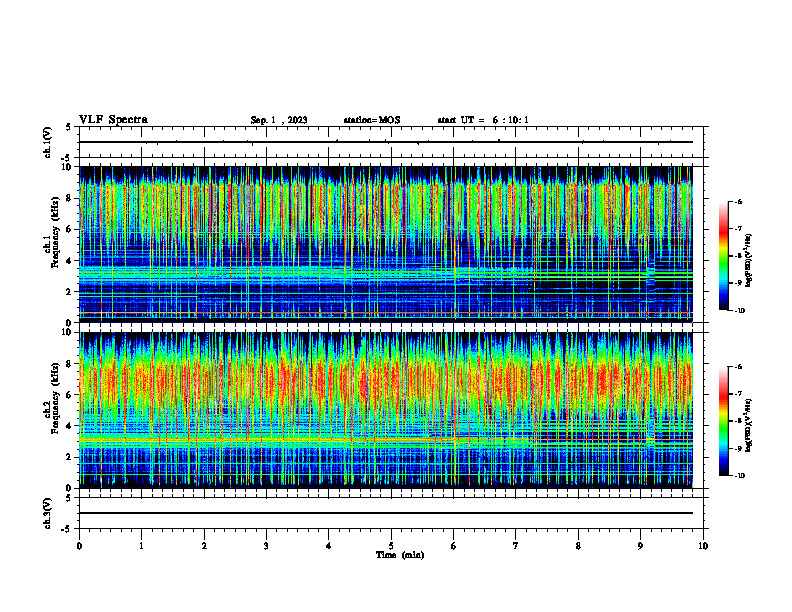Click time axis tick label "1"

point(141,546)
